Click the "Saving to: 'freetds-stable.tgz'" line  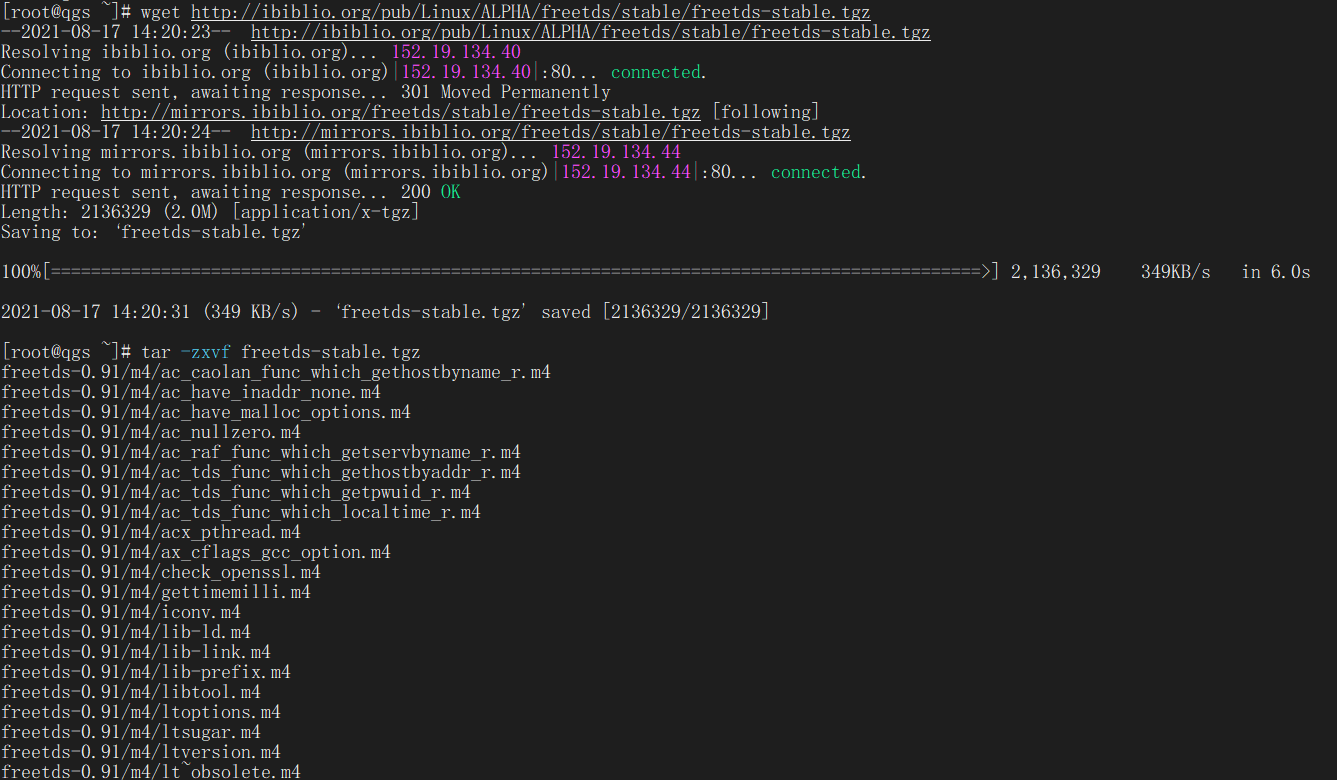153,232
